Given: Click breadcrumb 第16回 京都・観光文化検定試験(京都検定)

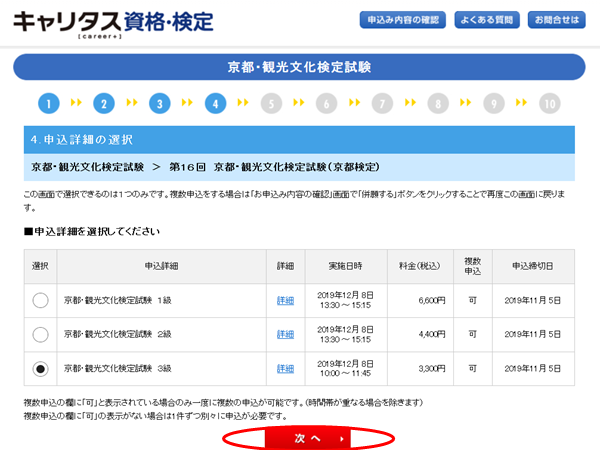Looking at the screenshot, I should (x=274, y=167).
